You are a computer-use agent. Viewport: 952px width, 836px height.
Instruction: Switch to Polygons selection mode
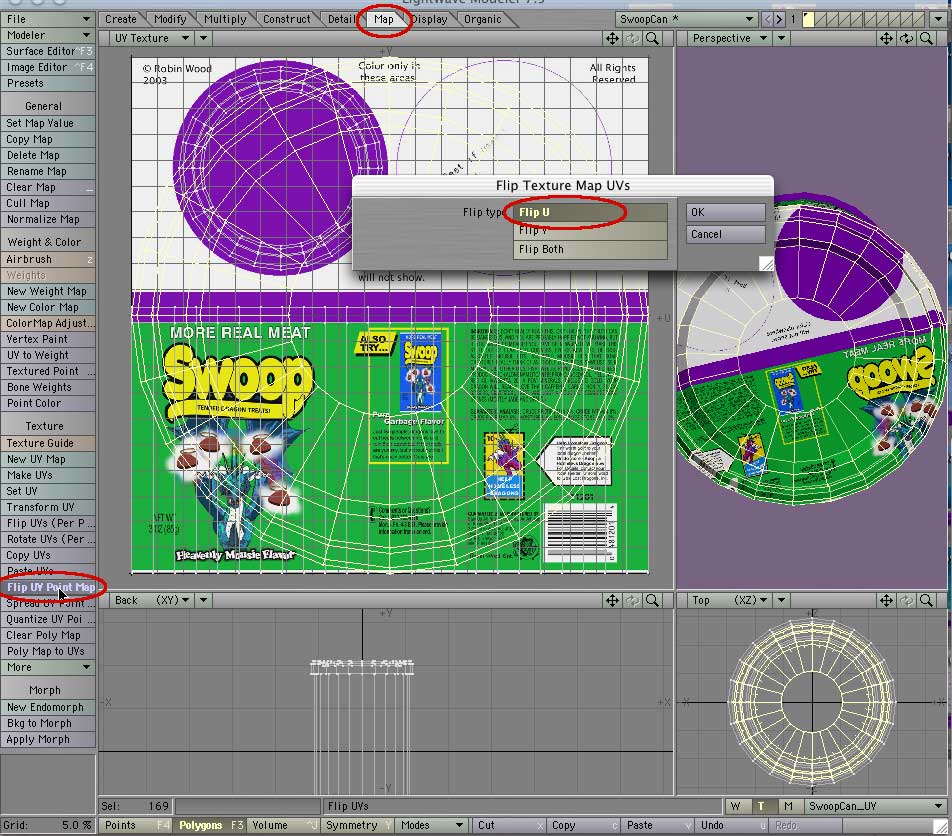coord(210,825)
